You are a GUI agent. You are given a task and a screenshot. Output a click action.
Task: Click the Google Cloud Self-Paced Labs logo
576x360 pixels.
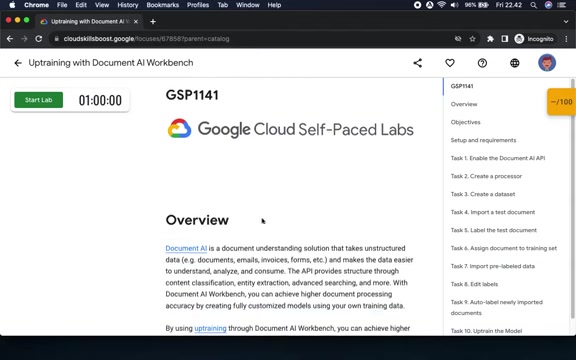click(x=291, y=129)
